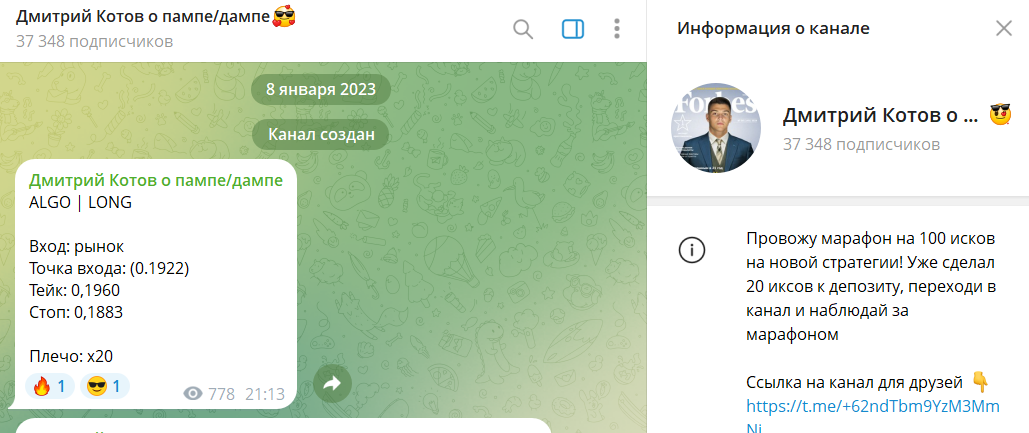1029x433 pixels.
Task: Click the 21:13 message timestamp
Action: click(265, 394)
